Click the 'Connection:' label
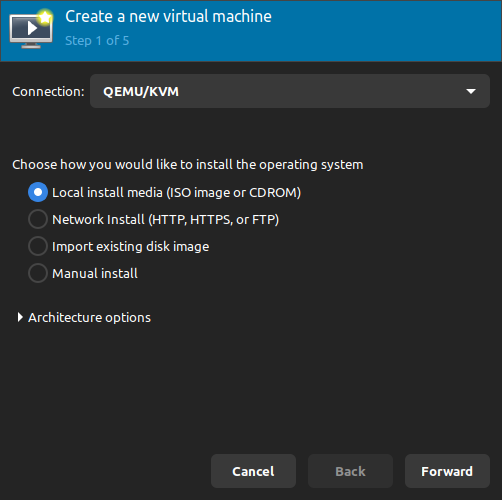Image resolution: width=502 pixels, height=500 pixels. pyautogui.click(x=48, y=91)
